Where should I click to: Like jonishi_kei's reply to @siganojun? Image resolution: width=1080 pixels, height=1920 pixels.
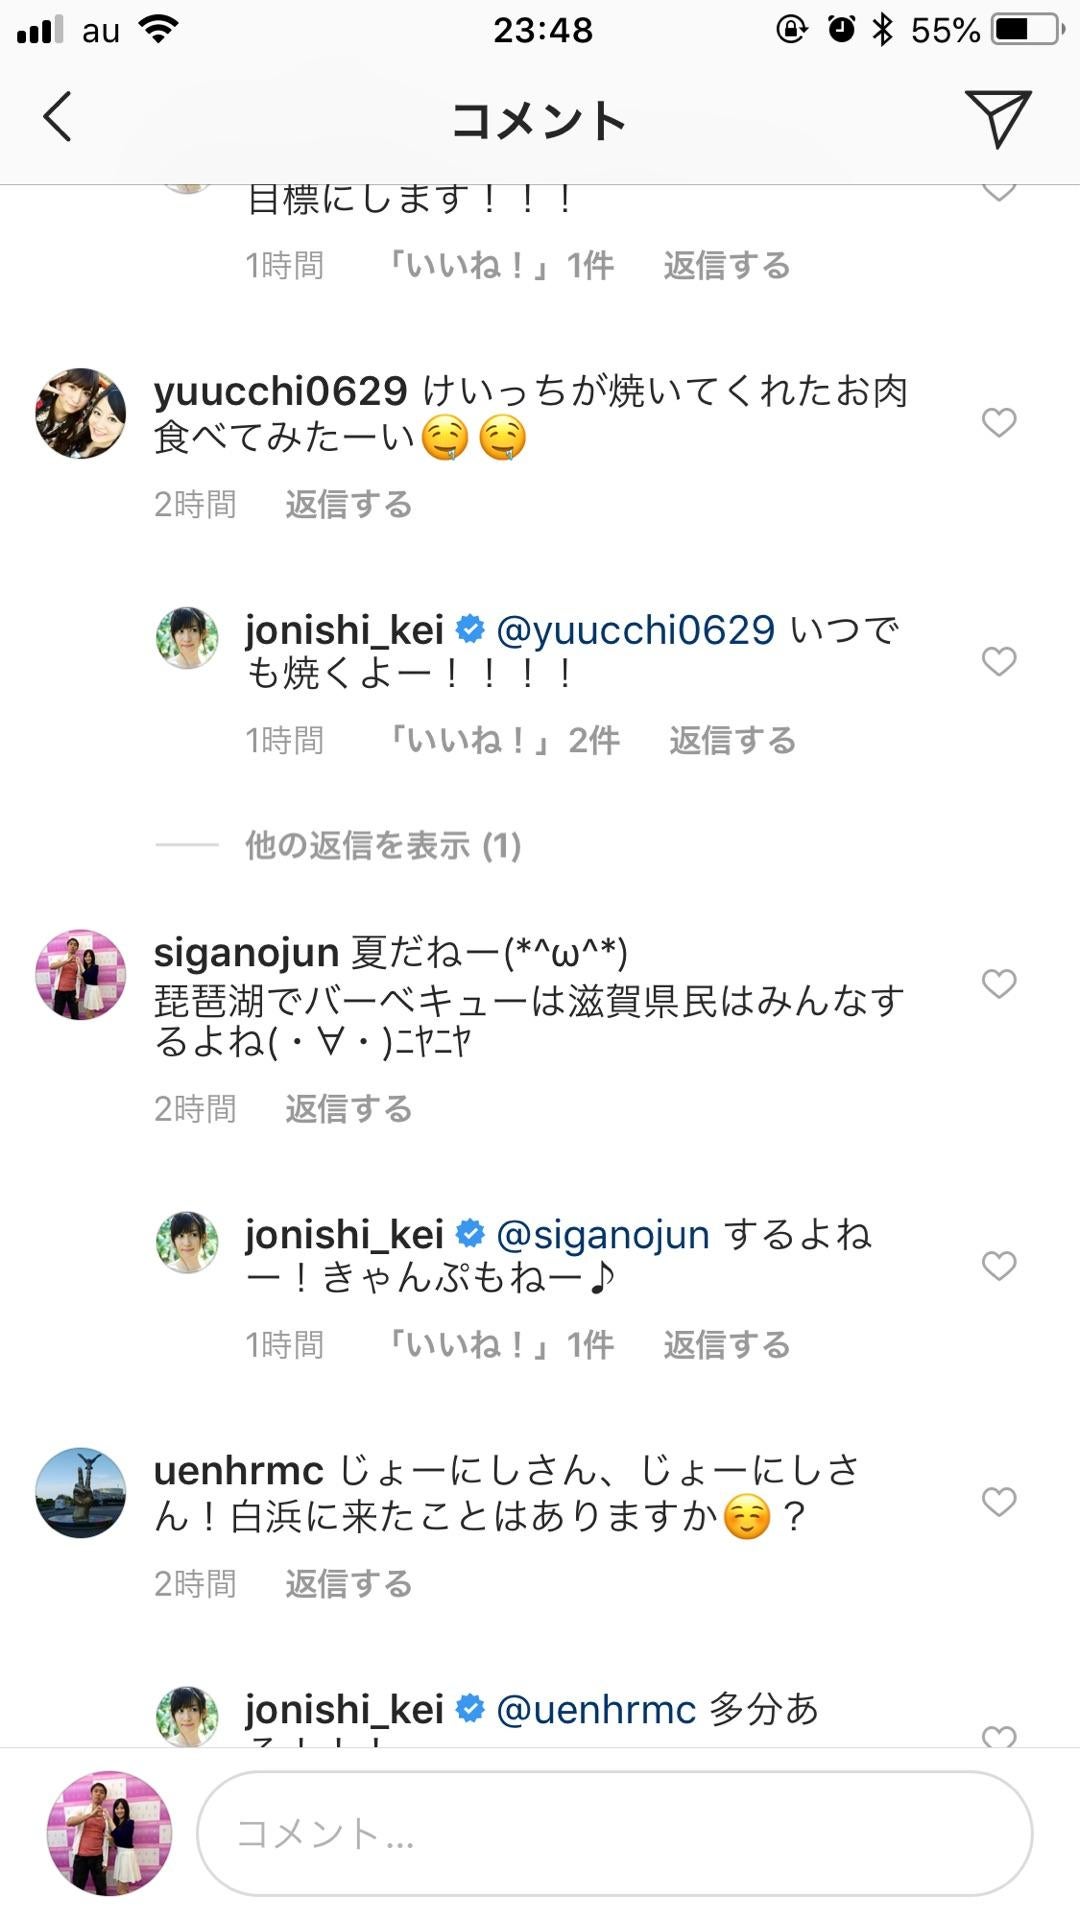click(x=999, y=1266)
